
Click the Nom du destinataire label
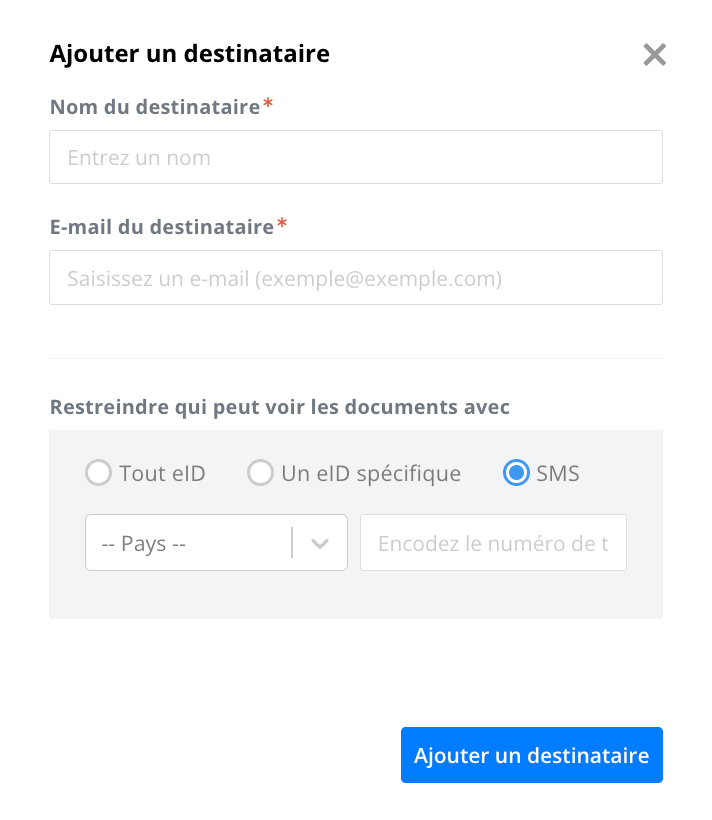[155, 107]
